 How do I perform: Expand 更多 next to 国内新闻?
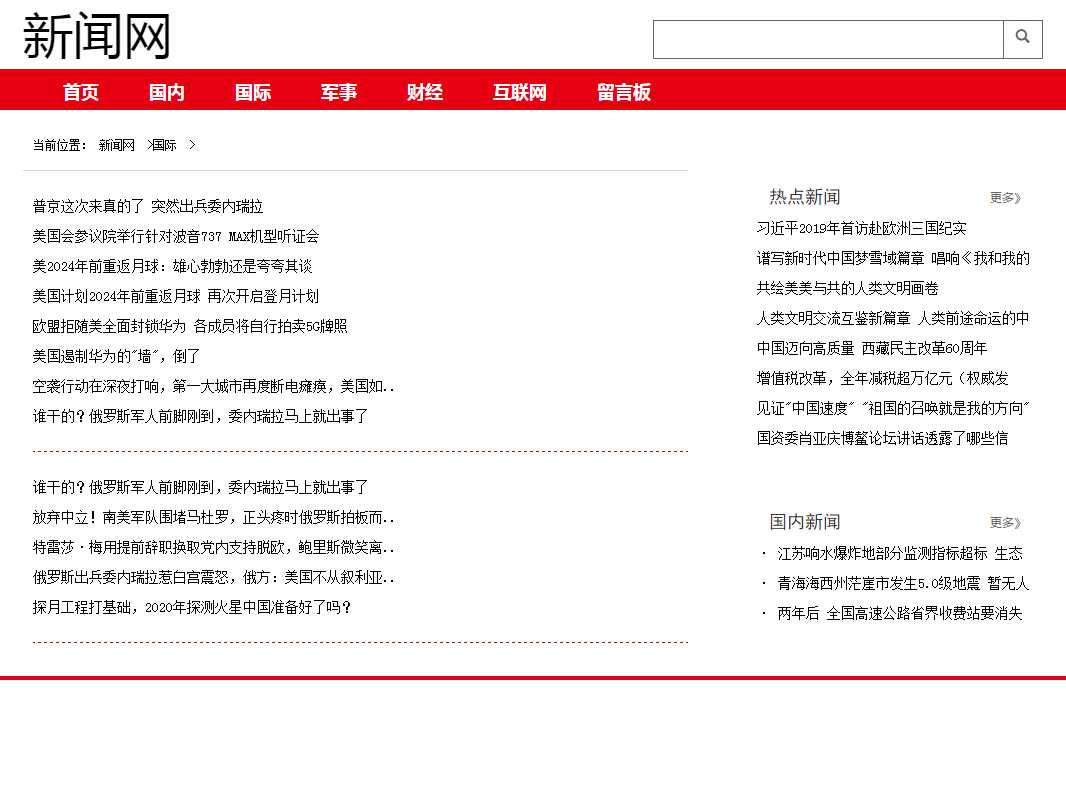[1005, 523]
